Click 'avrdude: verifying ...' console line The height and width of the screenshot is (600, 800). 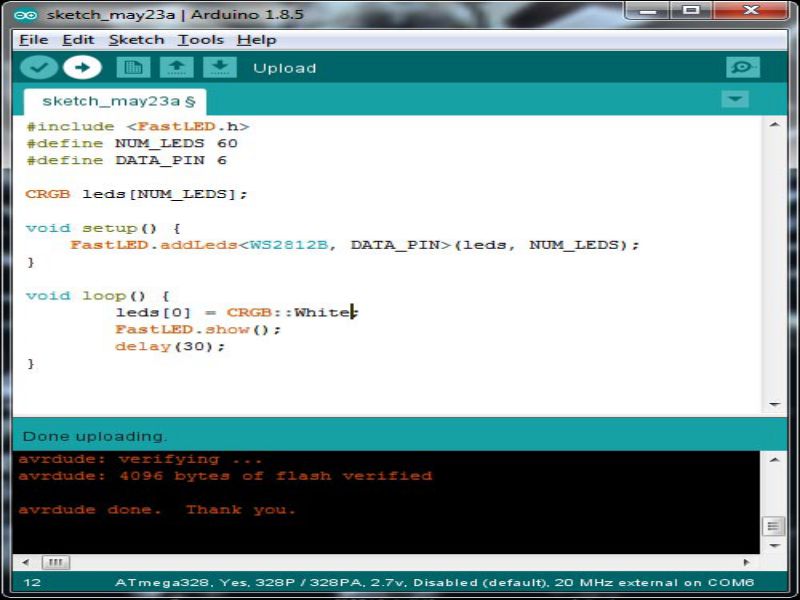click(140, 459)
